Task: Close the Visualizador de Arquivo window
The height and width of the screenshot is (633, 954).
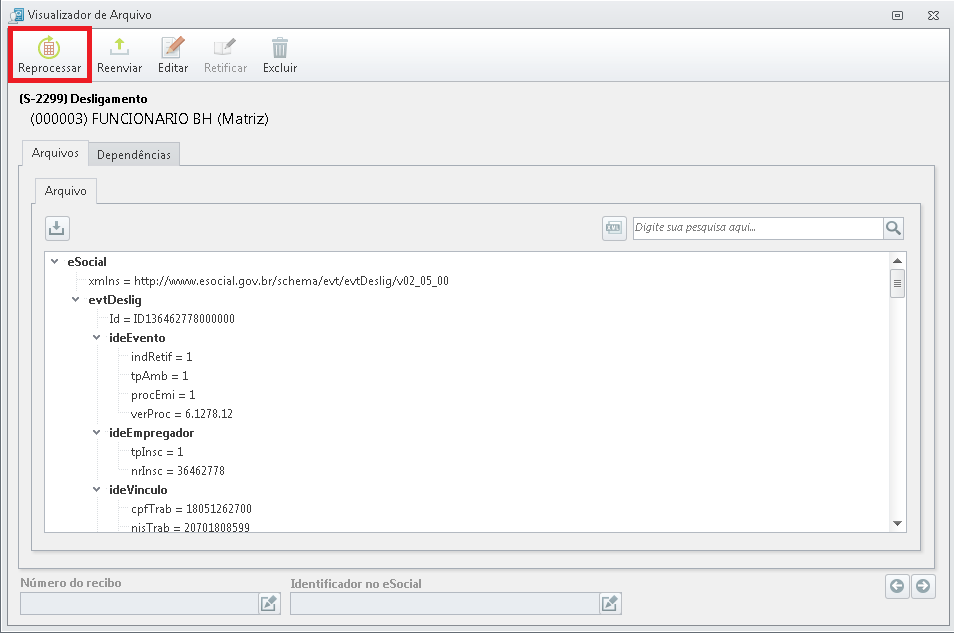Action: click(933, 15)
